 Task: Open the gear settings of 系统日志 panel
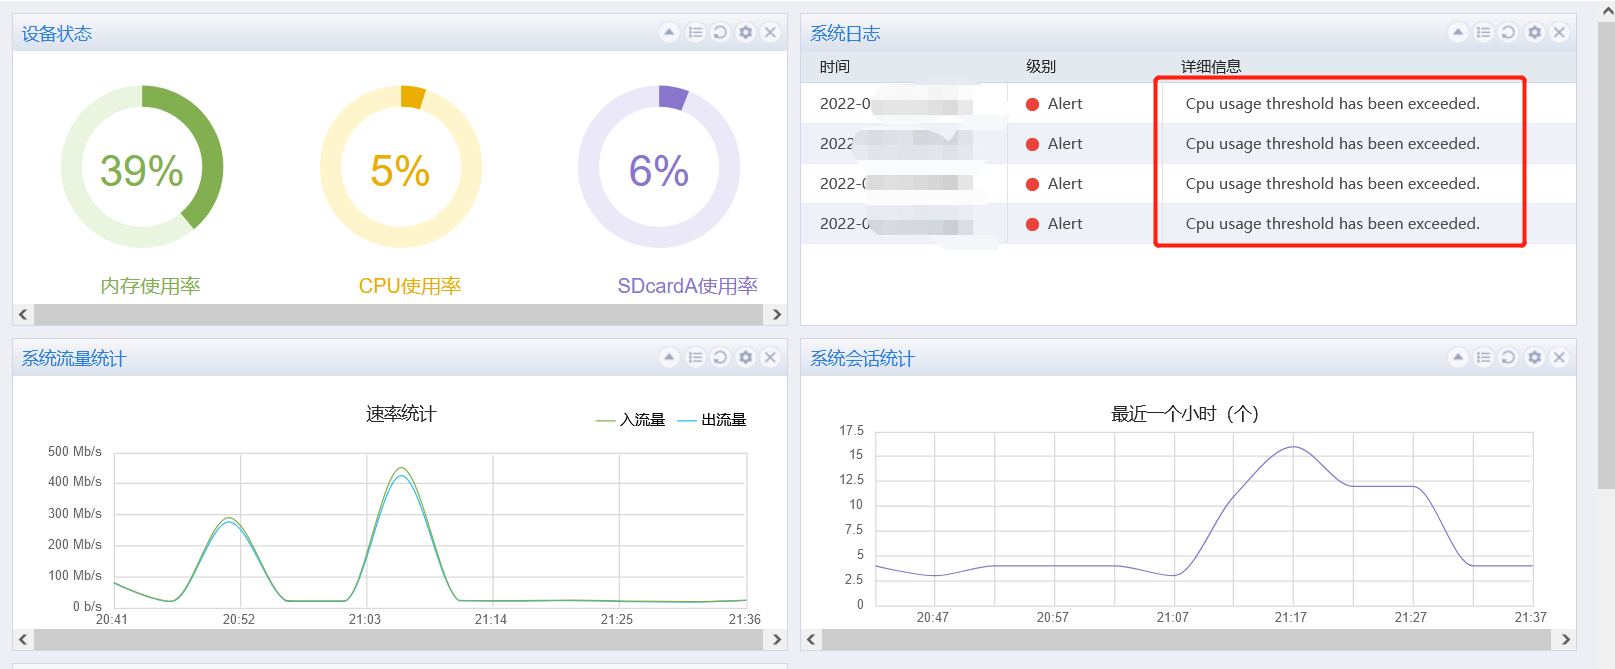1534,32
